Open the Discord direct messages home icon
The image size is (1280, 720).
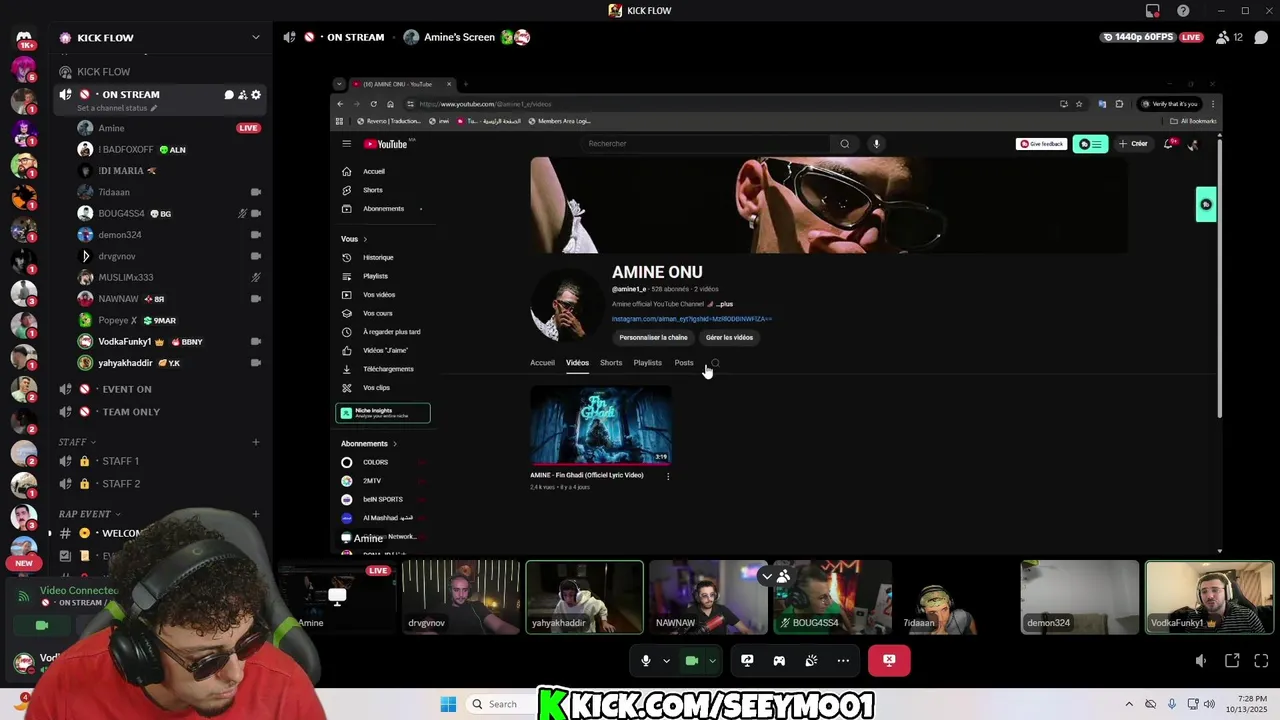24,38
